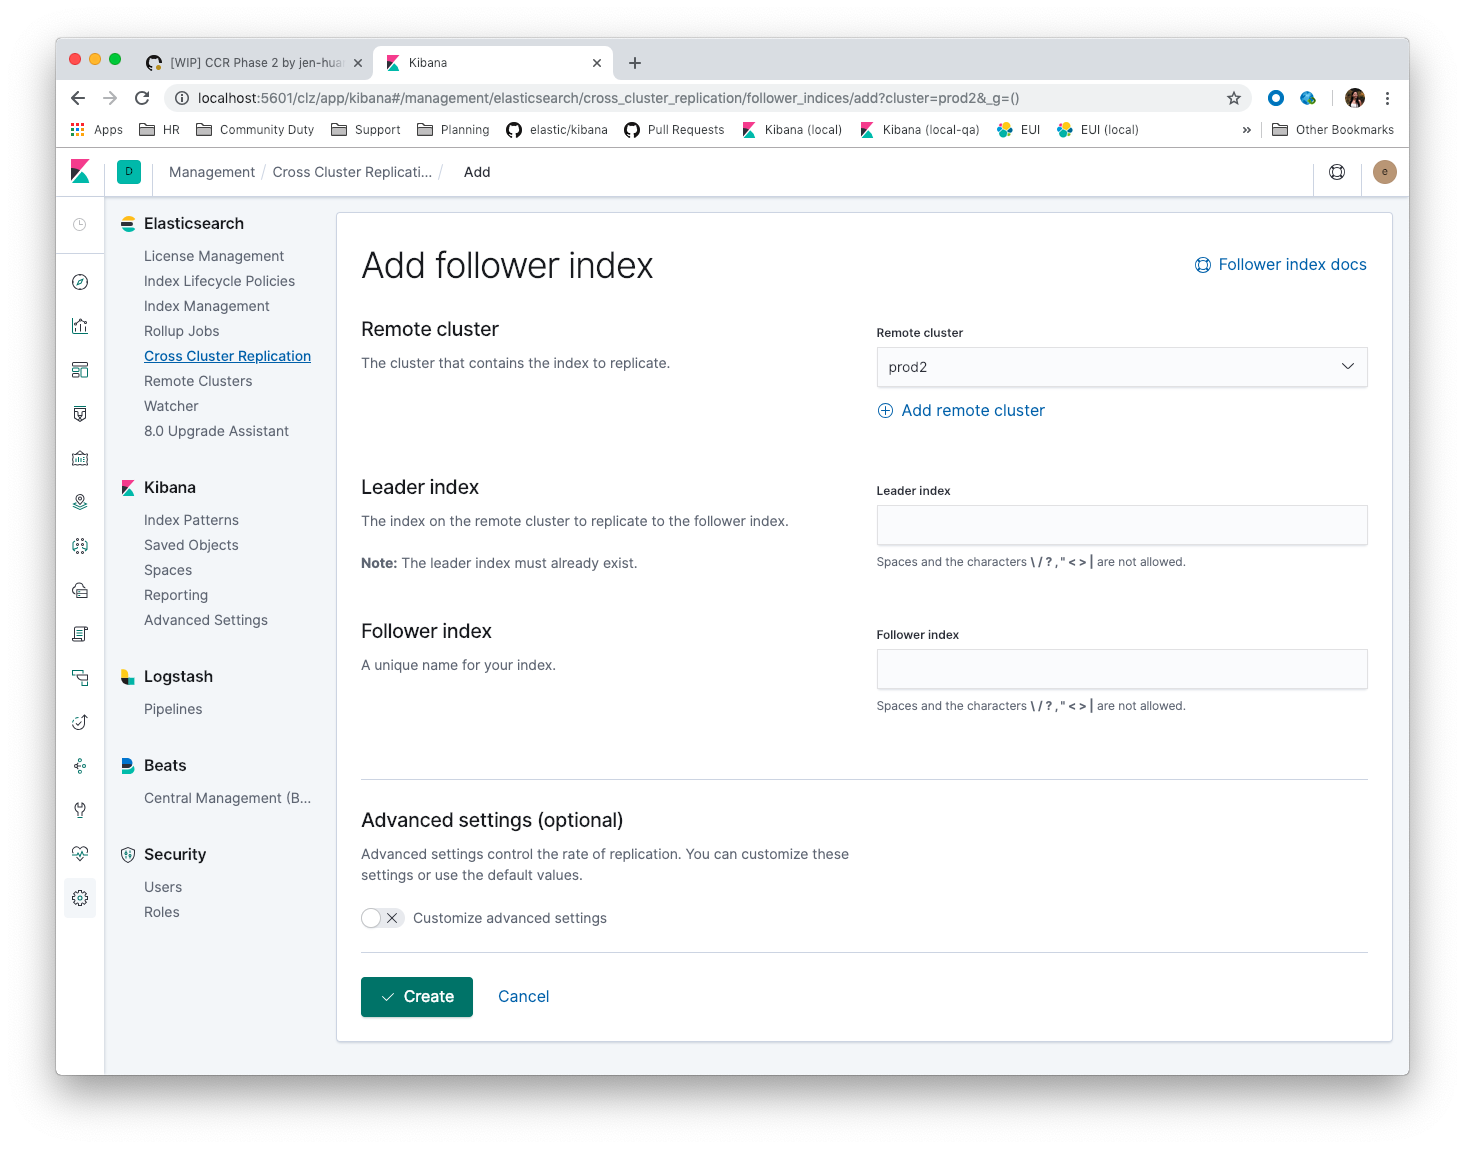Open the Chrome profile avatar

click(1355, 98)
